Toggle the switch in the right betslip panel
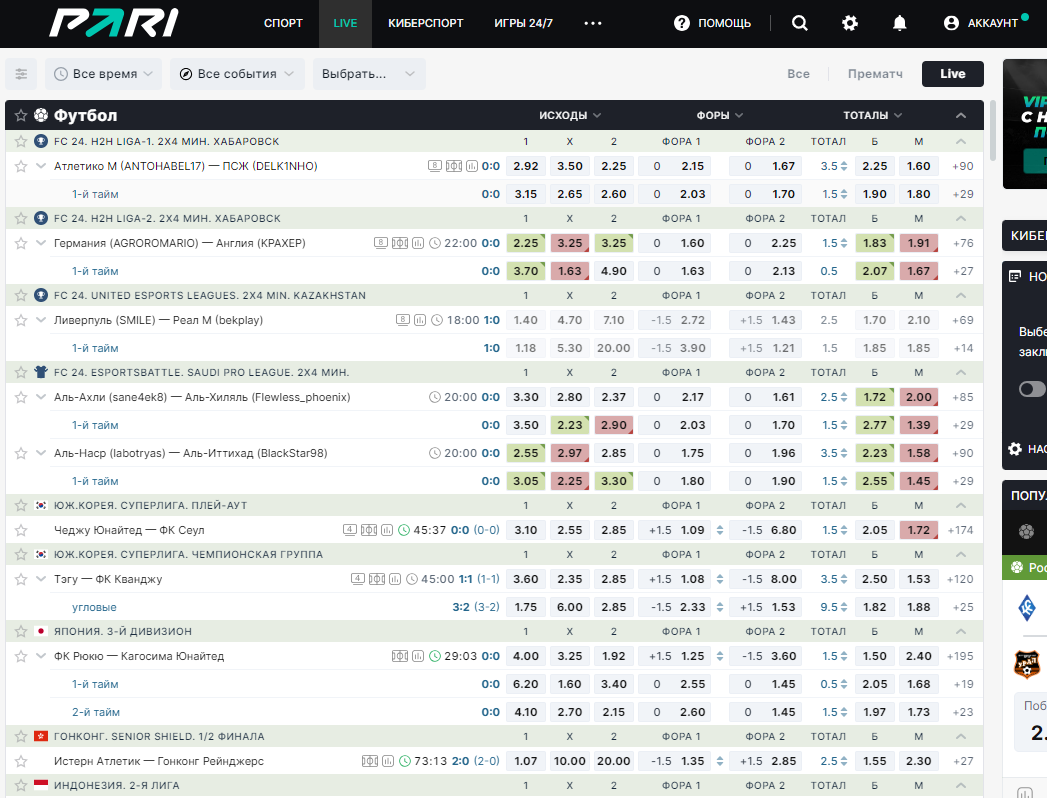Viewport: 1047px width, 798px height. (1032, 389)
